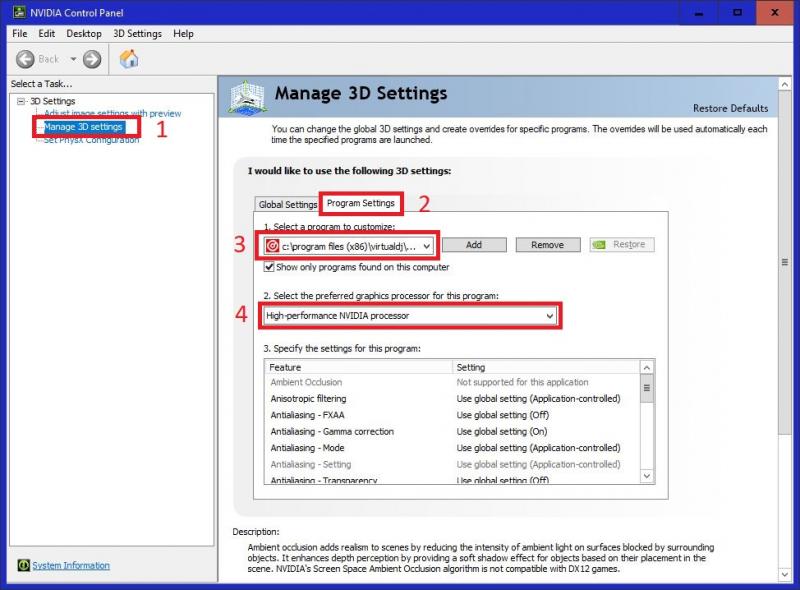Click the Antialiasing - Mode setting value
Image resolution: width=800 pixels, height=590 pixels.
[538, 448]
